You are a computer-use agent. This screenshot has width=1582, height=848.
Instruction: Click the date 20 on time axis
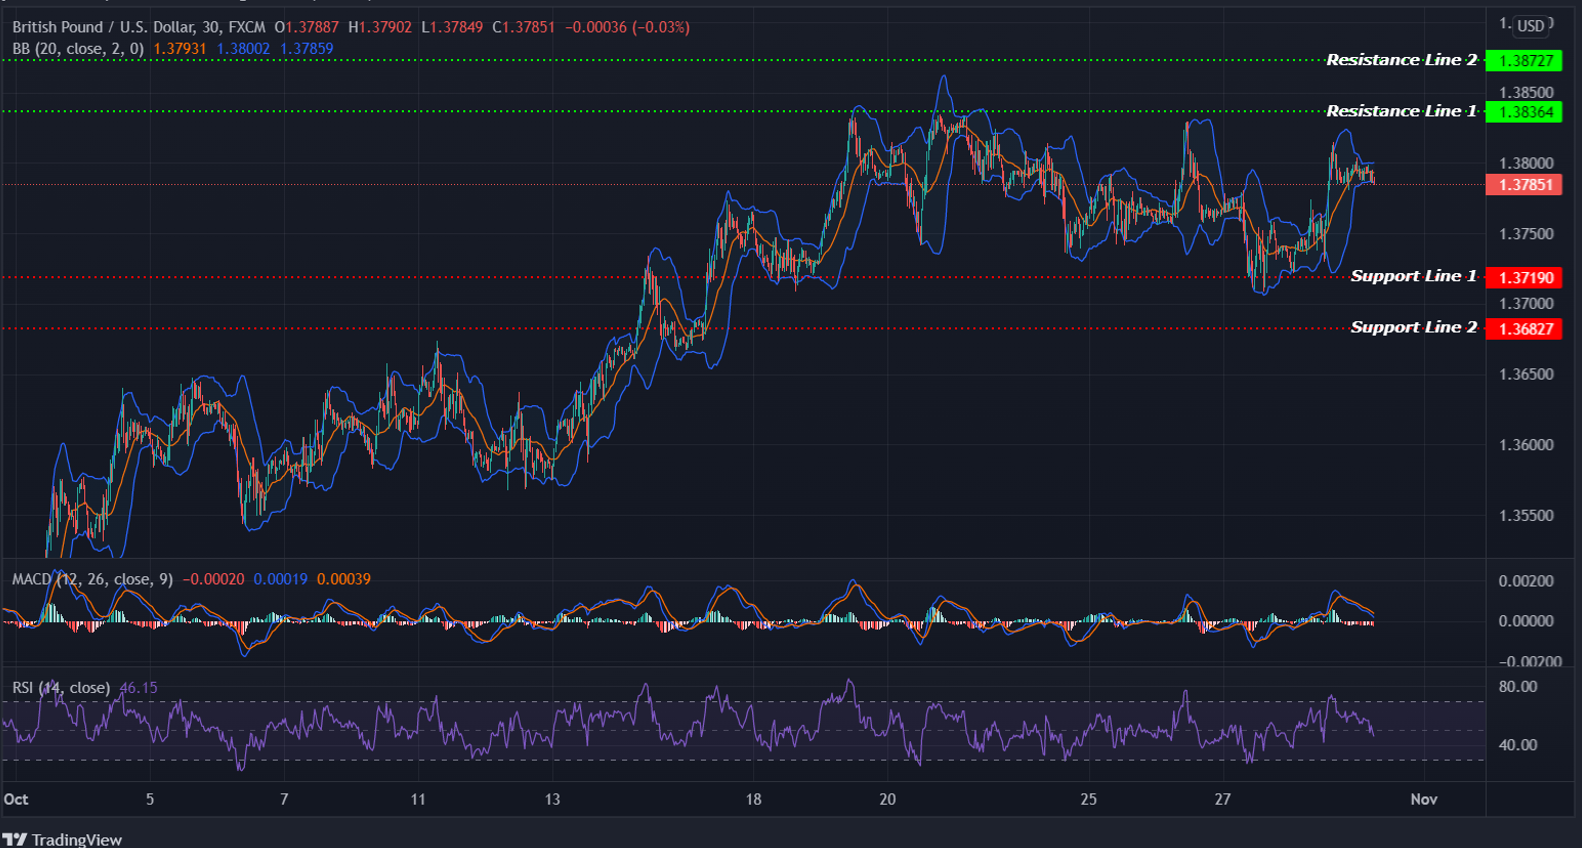tap(887, 799)
